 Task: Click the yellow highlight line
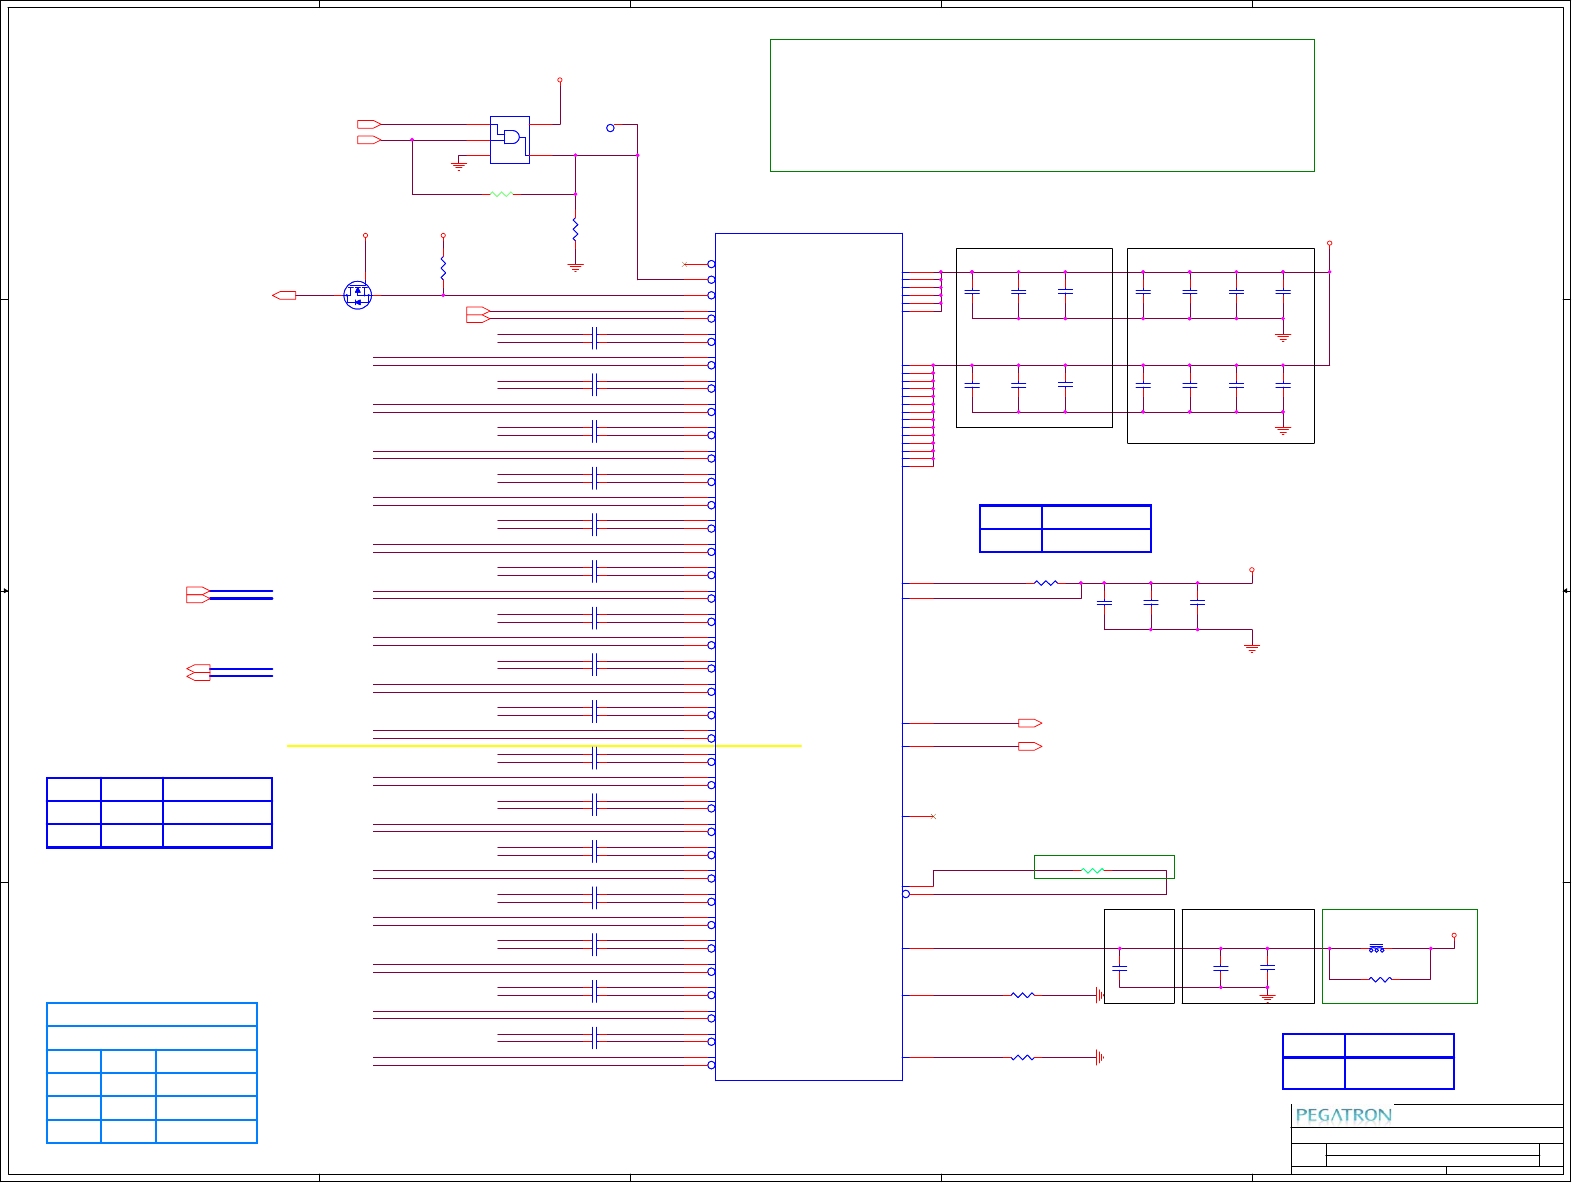pyautogui.click(x=544, y=746)
